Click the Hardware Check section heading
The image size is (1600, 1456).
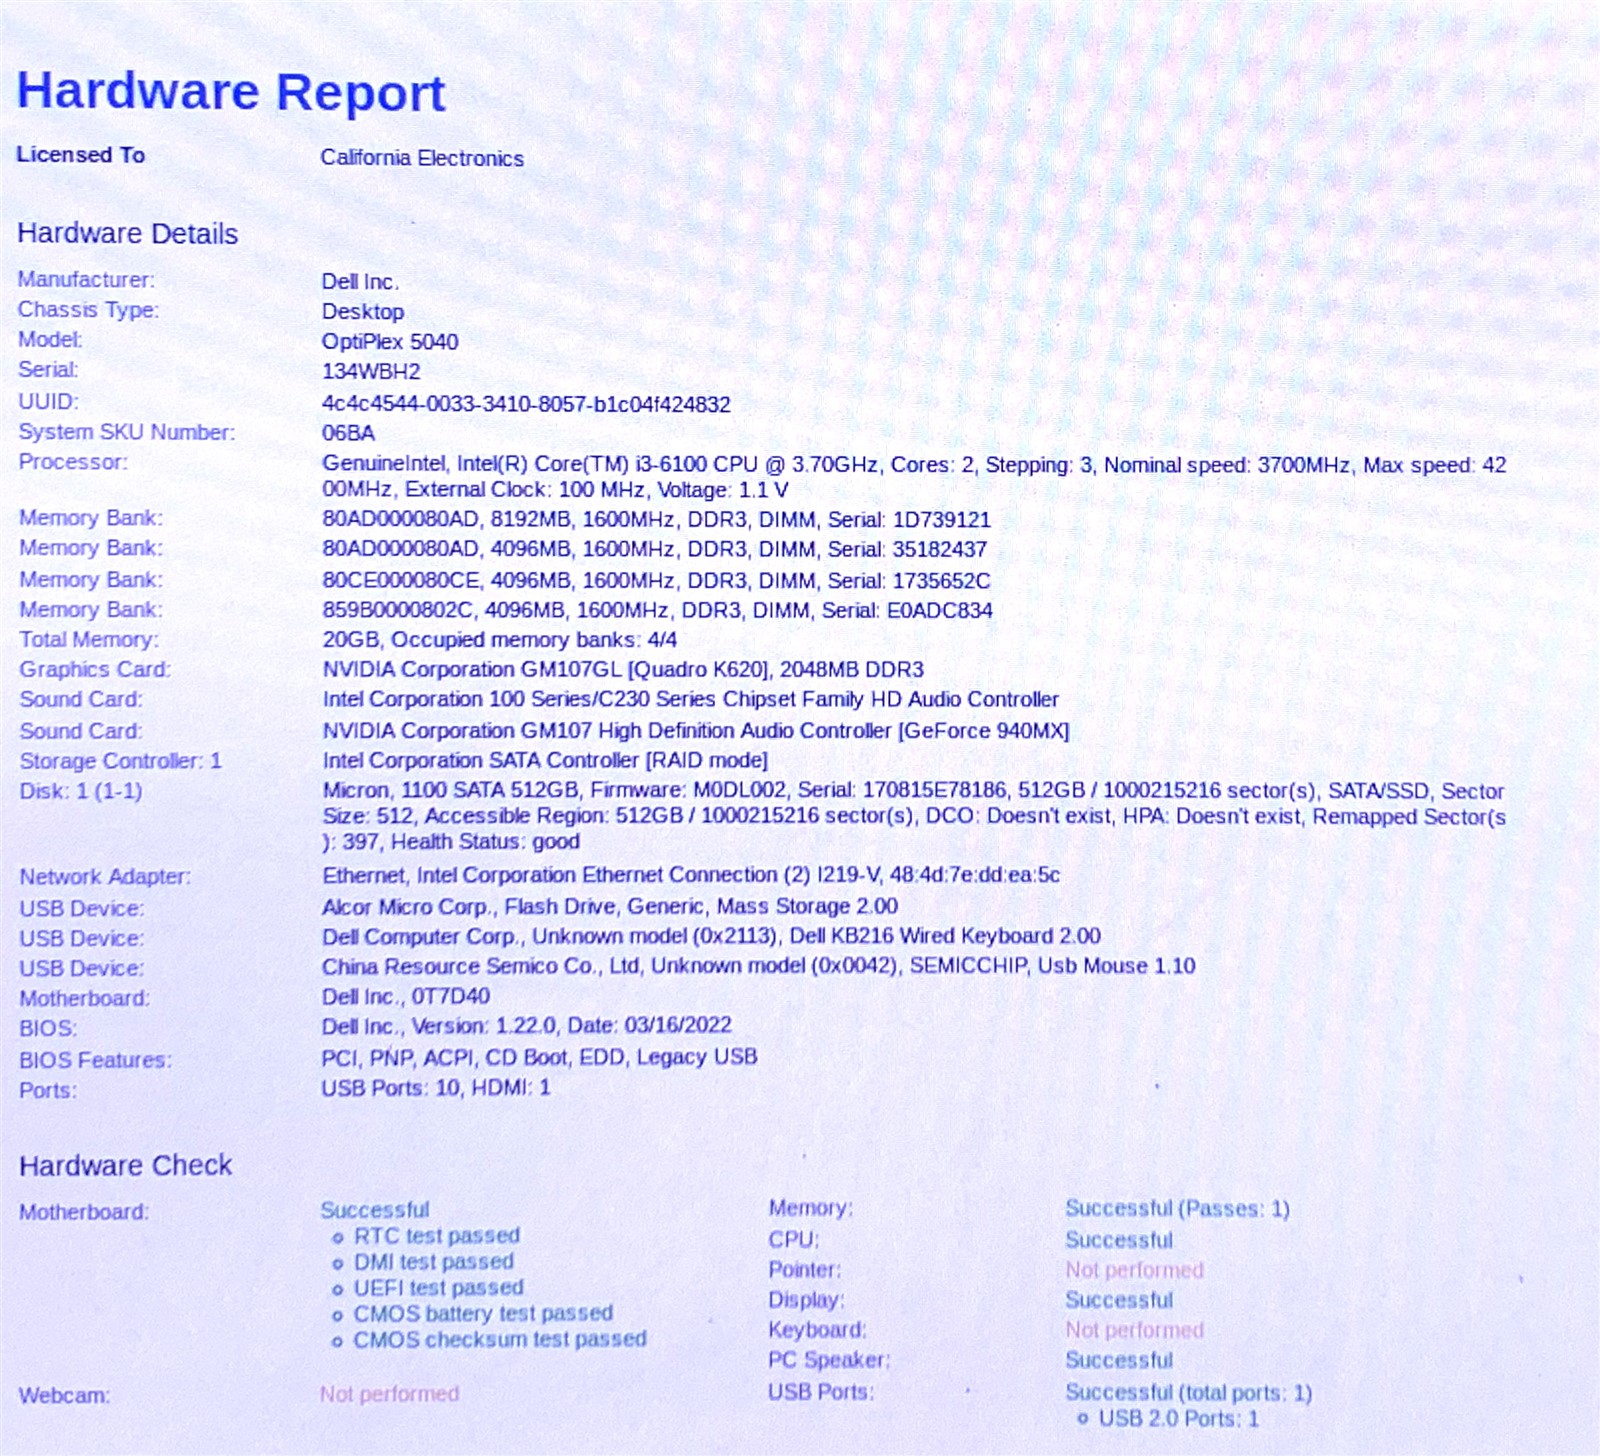coord(126,1166)
